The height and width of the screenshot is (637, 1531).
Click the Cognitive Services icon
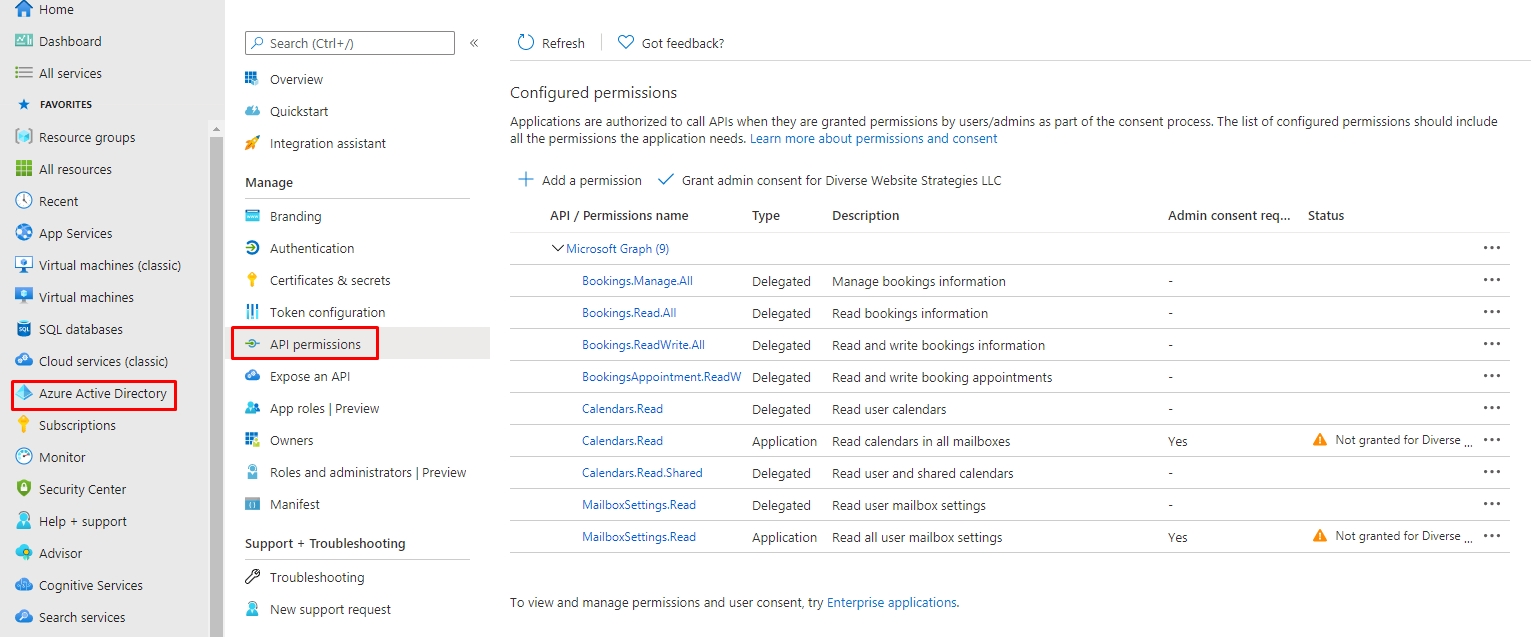point(24,585)
